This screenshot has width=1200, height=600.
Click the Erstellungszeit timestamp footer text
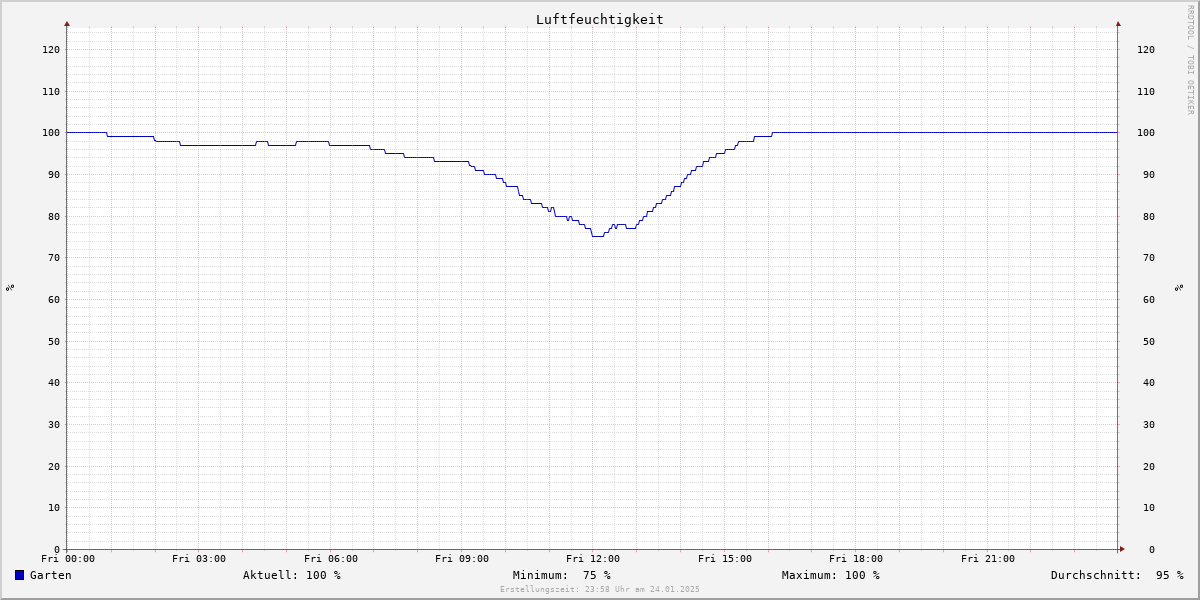tap(600, 589)
